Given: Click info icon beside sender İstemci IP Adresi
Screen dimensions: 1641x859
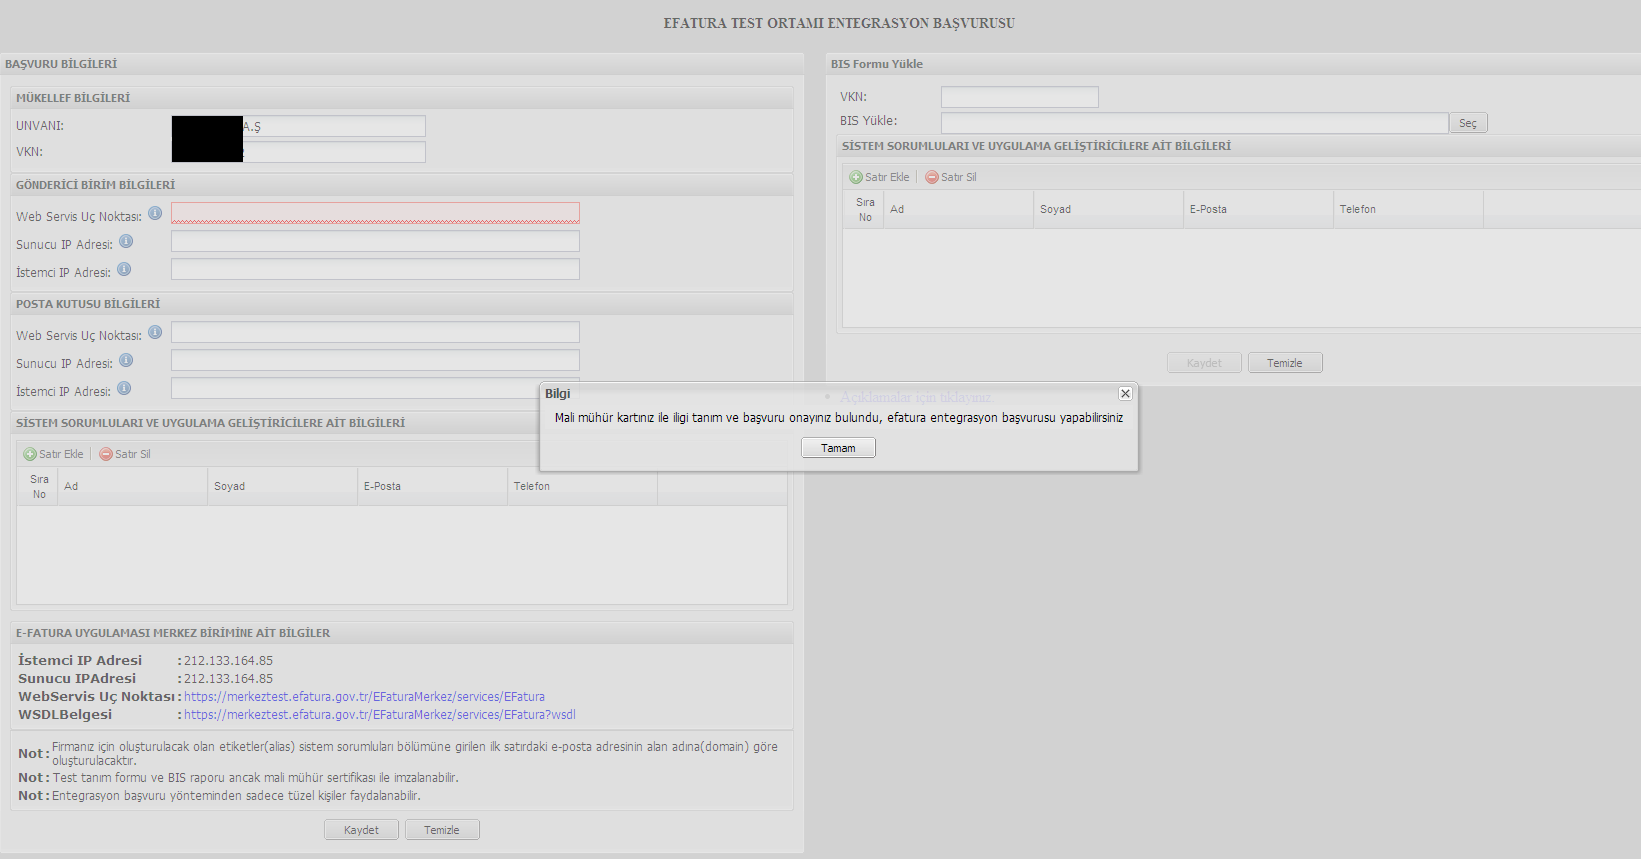Looking at the screenshot, I should click(x=124, y=269).
